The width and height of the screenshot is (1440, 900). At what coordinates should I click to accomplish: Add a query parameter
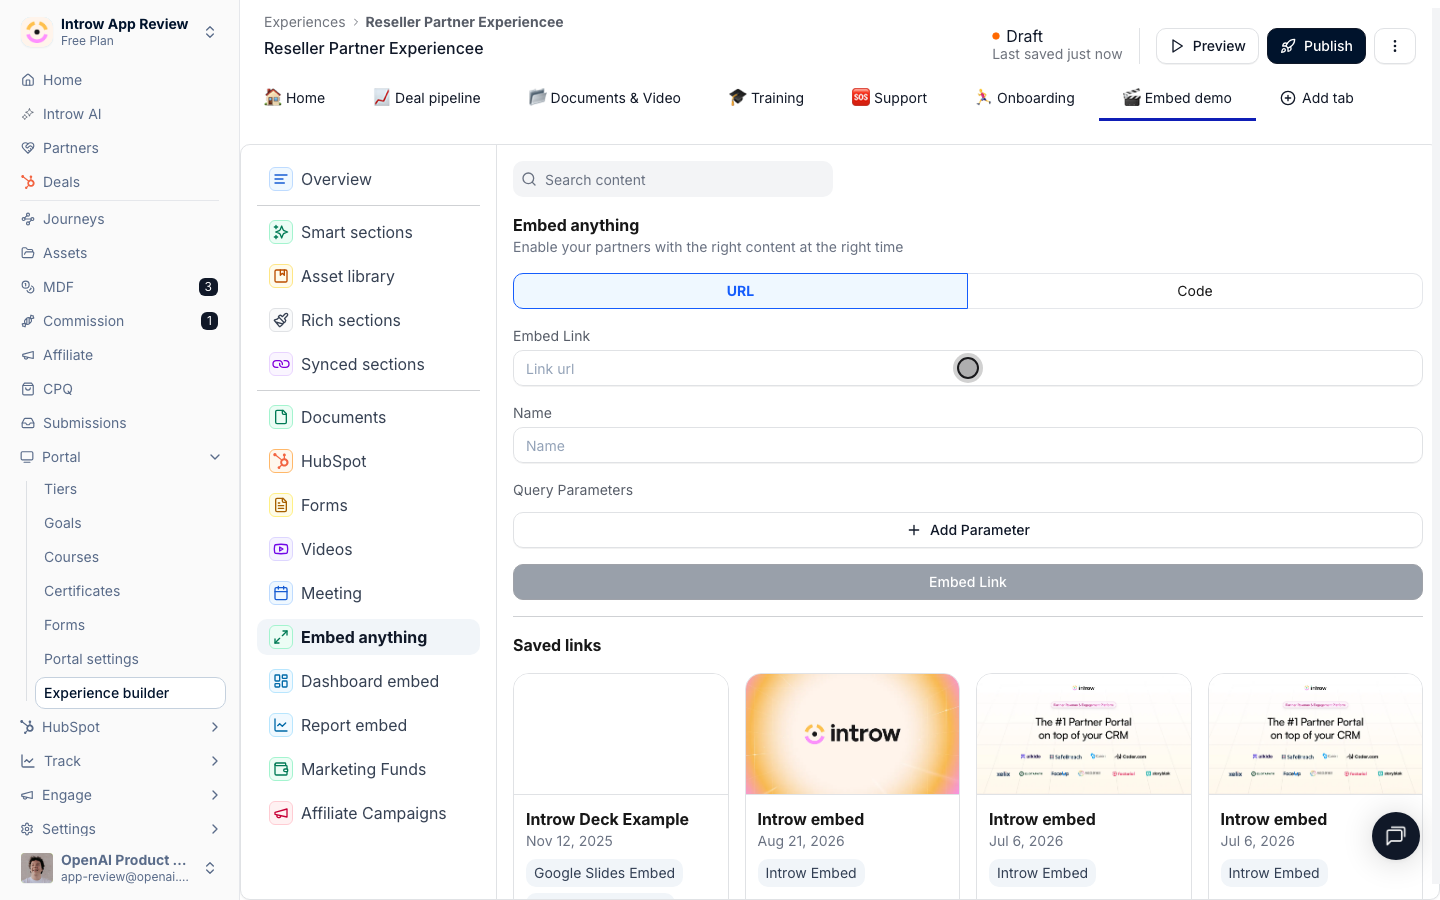pos(968,530)
